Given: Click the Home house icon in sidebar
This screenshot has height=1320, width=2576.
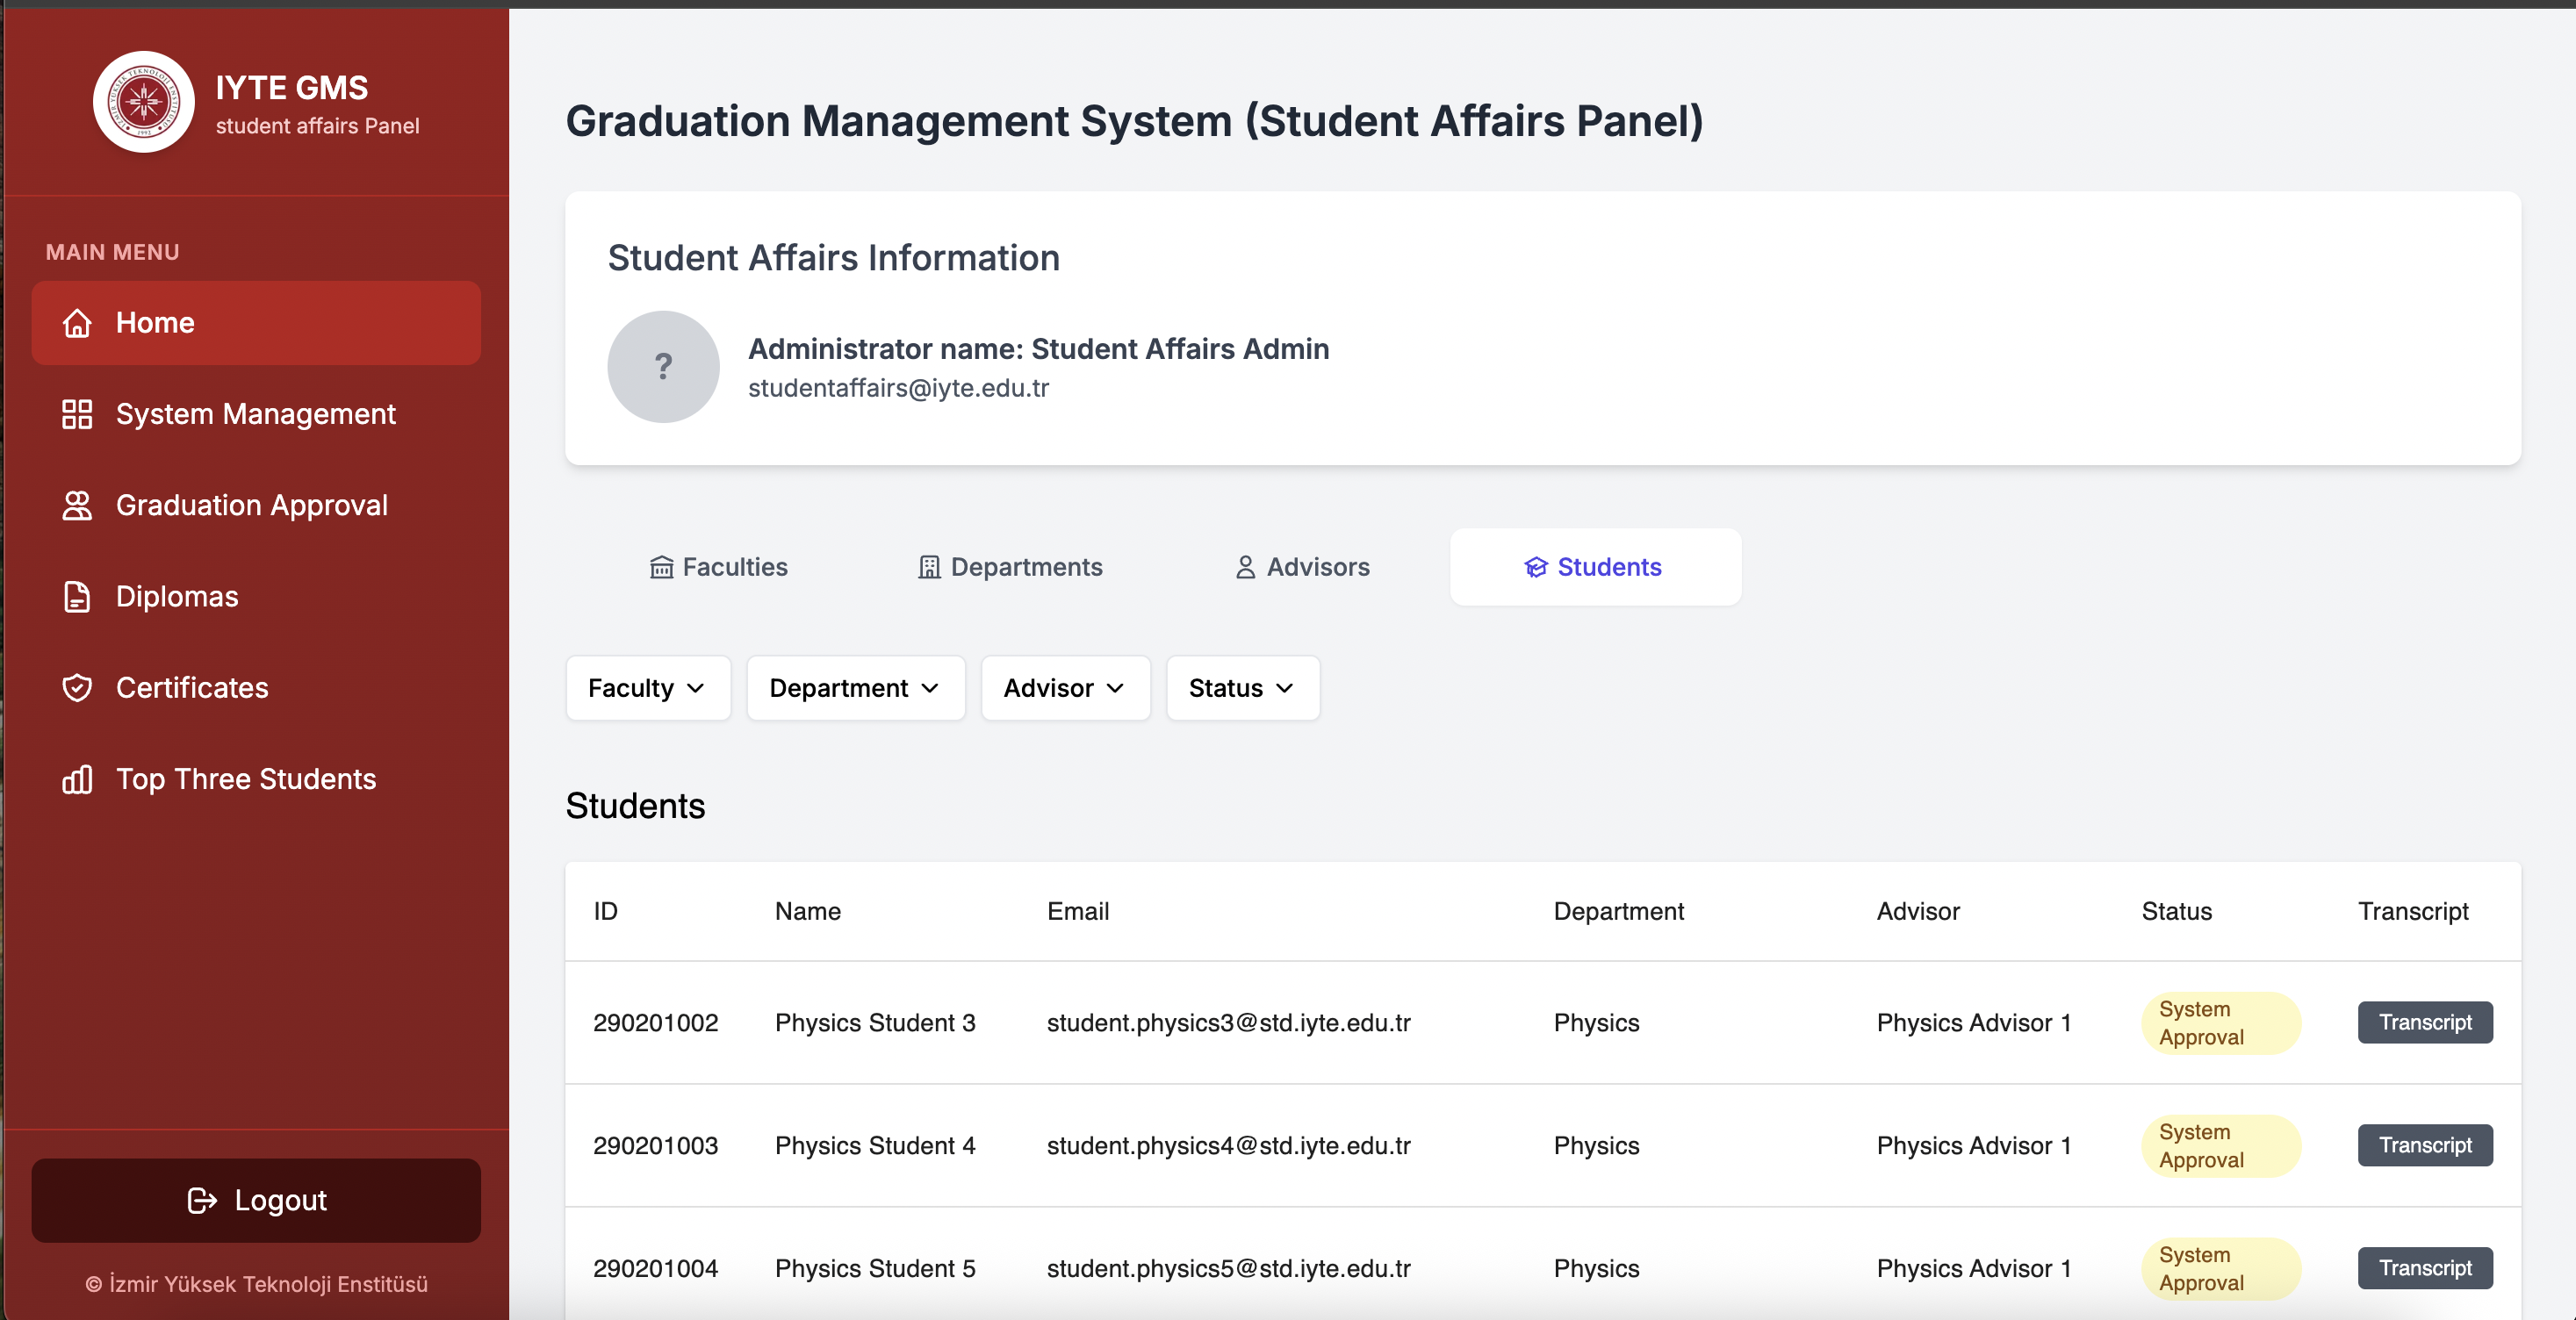Looking at the screenshot, I should point(78,322).
